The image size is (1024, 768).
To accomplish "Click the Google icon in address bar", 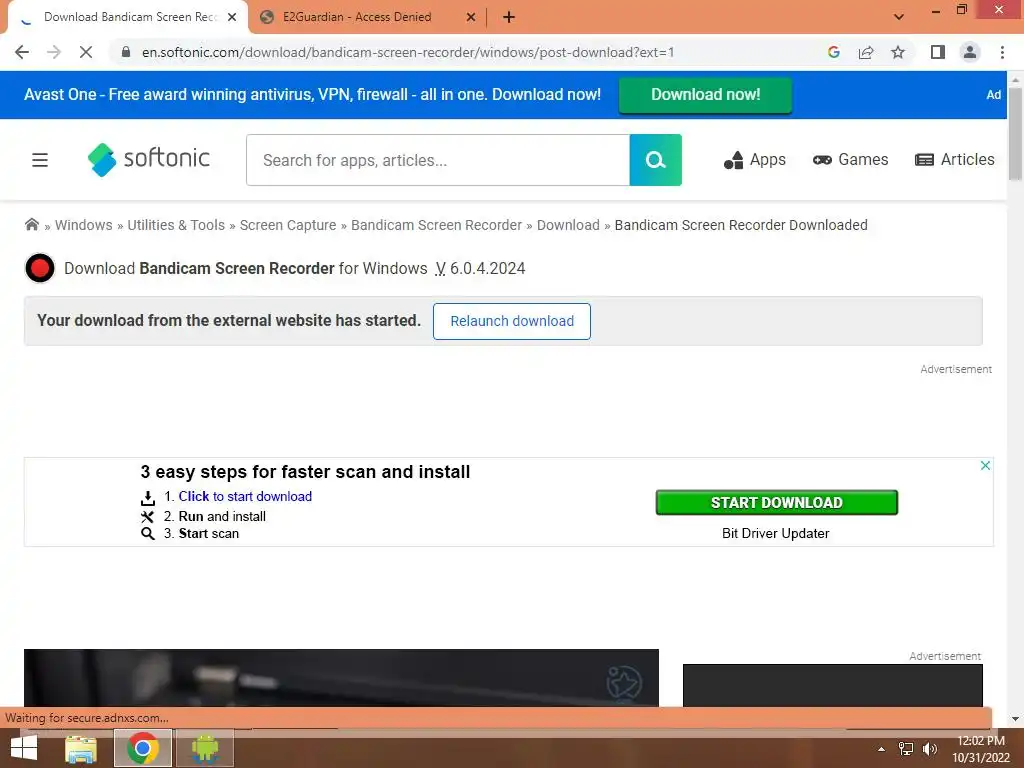I will point(833,52).
